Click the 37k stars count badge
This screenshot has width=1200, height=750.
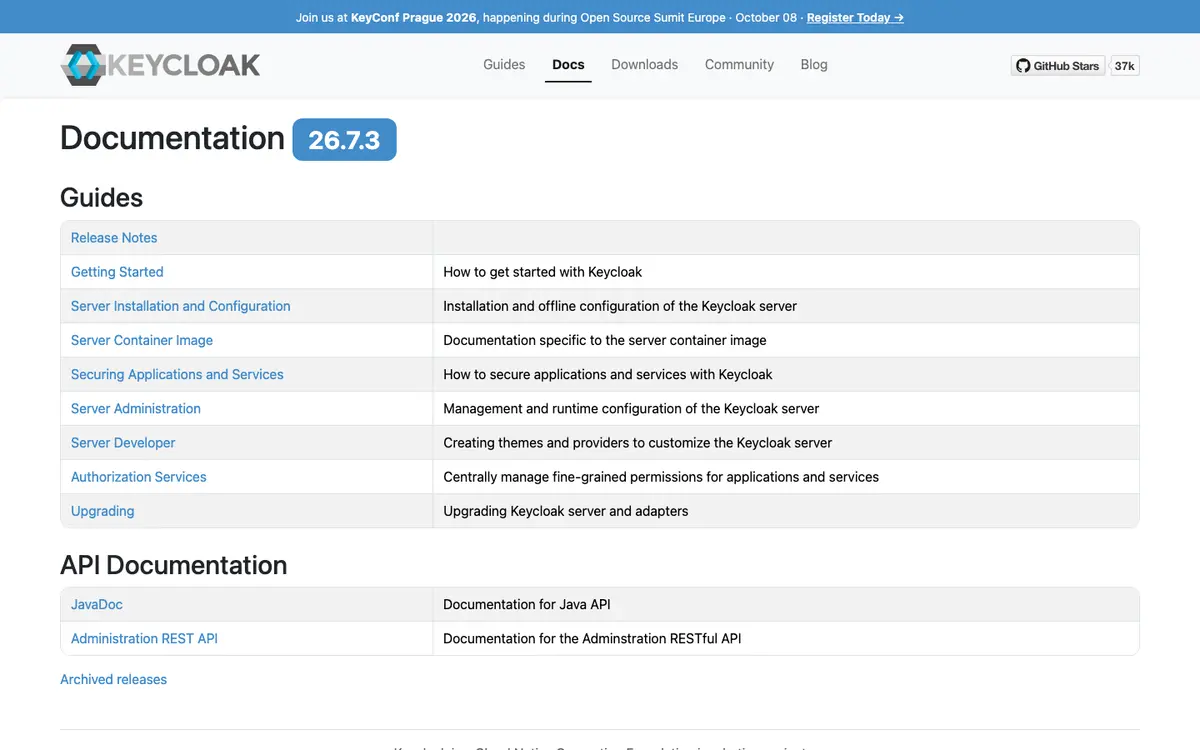pyautogui.click(x=1125, y=66)
